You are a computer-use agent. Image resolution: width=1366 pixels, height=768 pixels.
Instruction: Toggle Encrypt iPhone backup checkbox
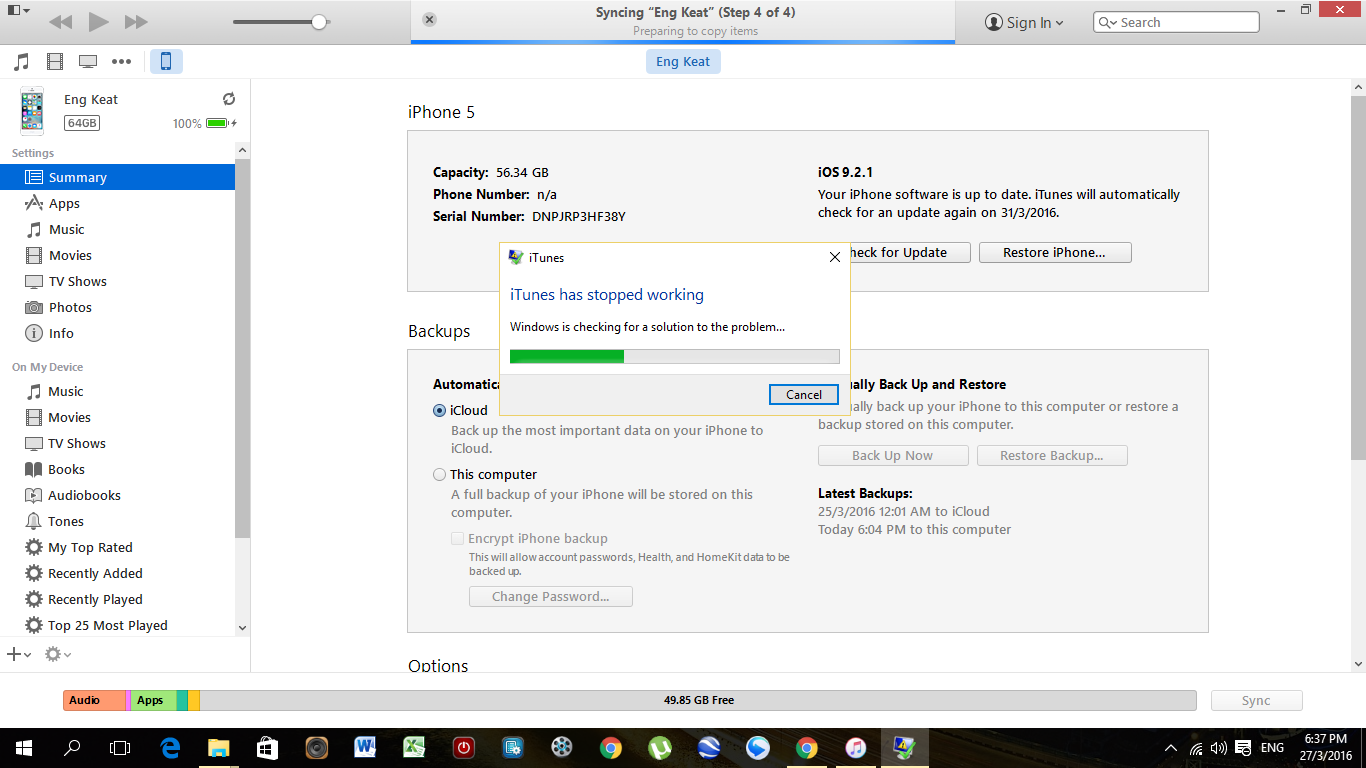(458, 538)
